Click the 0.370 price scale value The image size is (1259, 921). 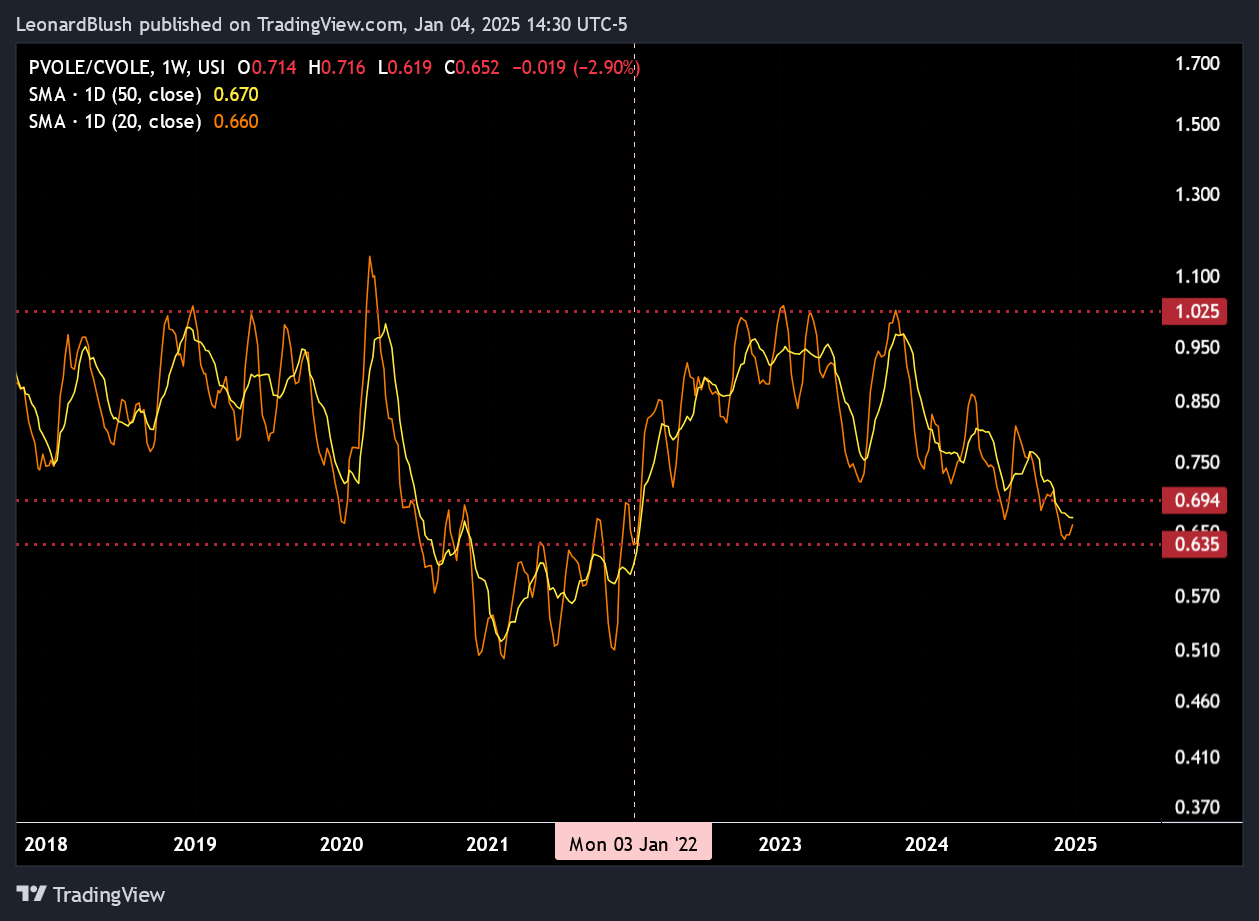point(1199,807)
